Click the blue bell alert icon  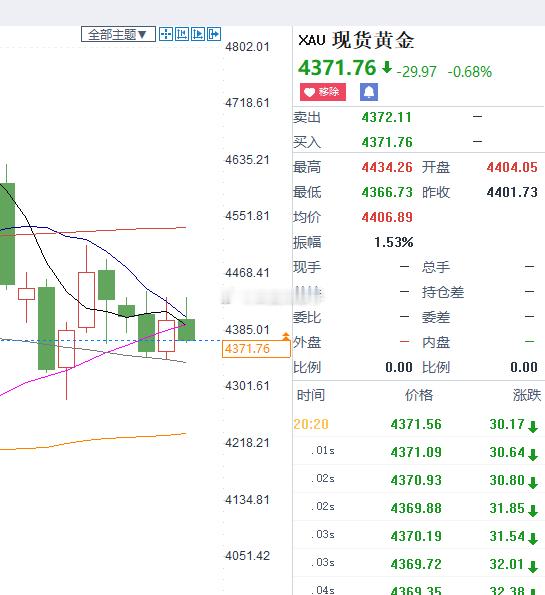click(369, 92)
